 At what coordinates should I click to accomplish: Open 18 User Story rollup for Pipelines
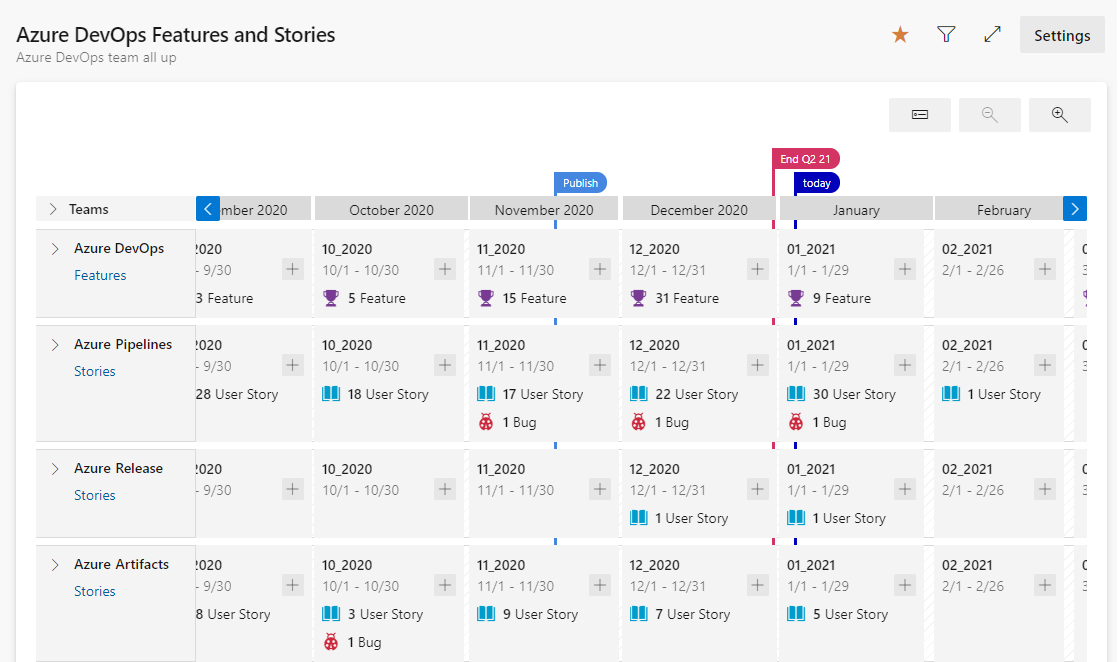pyautogui.click(x=376, y=394)
